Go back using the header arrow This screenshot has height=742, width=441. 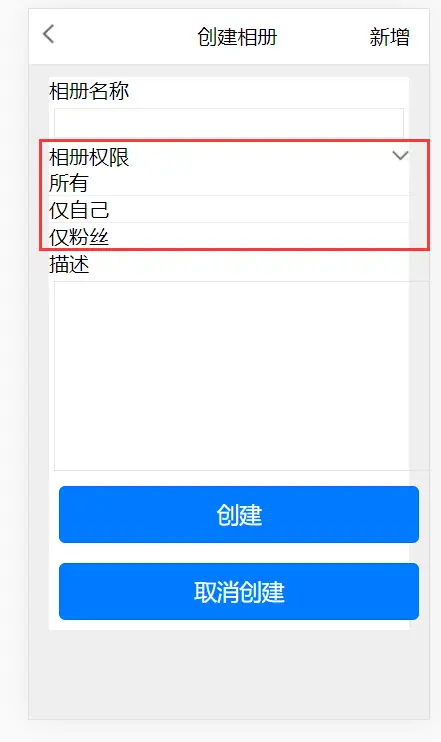48,35
